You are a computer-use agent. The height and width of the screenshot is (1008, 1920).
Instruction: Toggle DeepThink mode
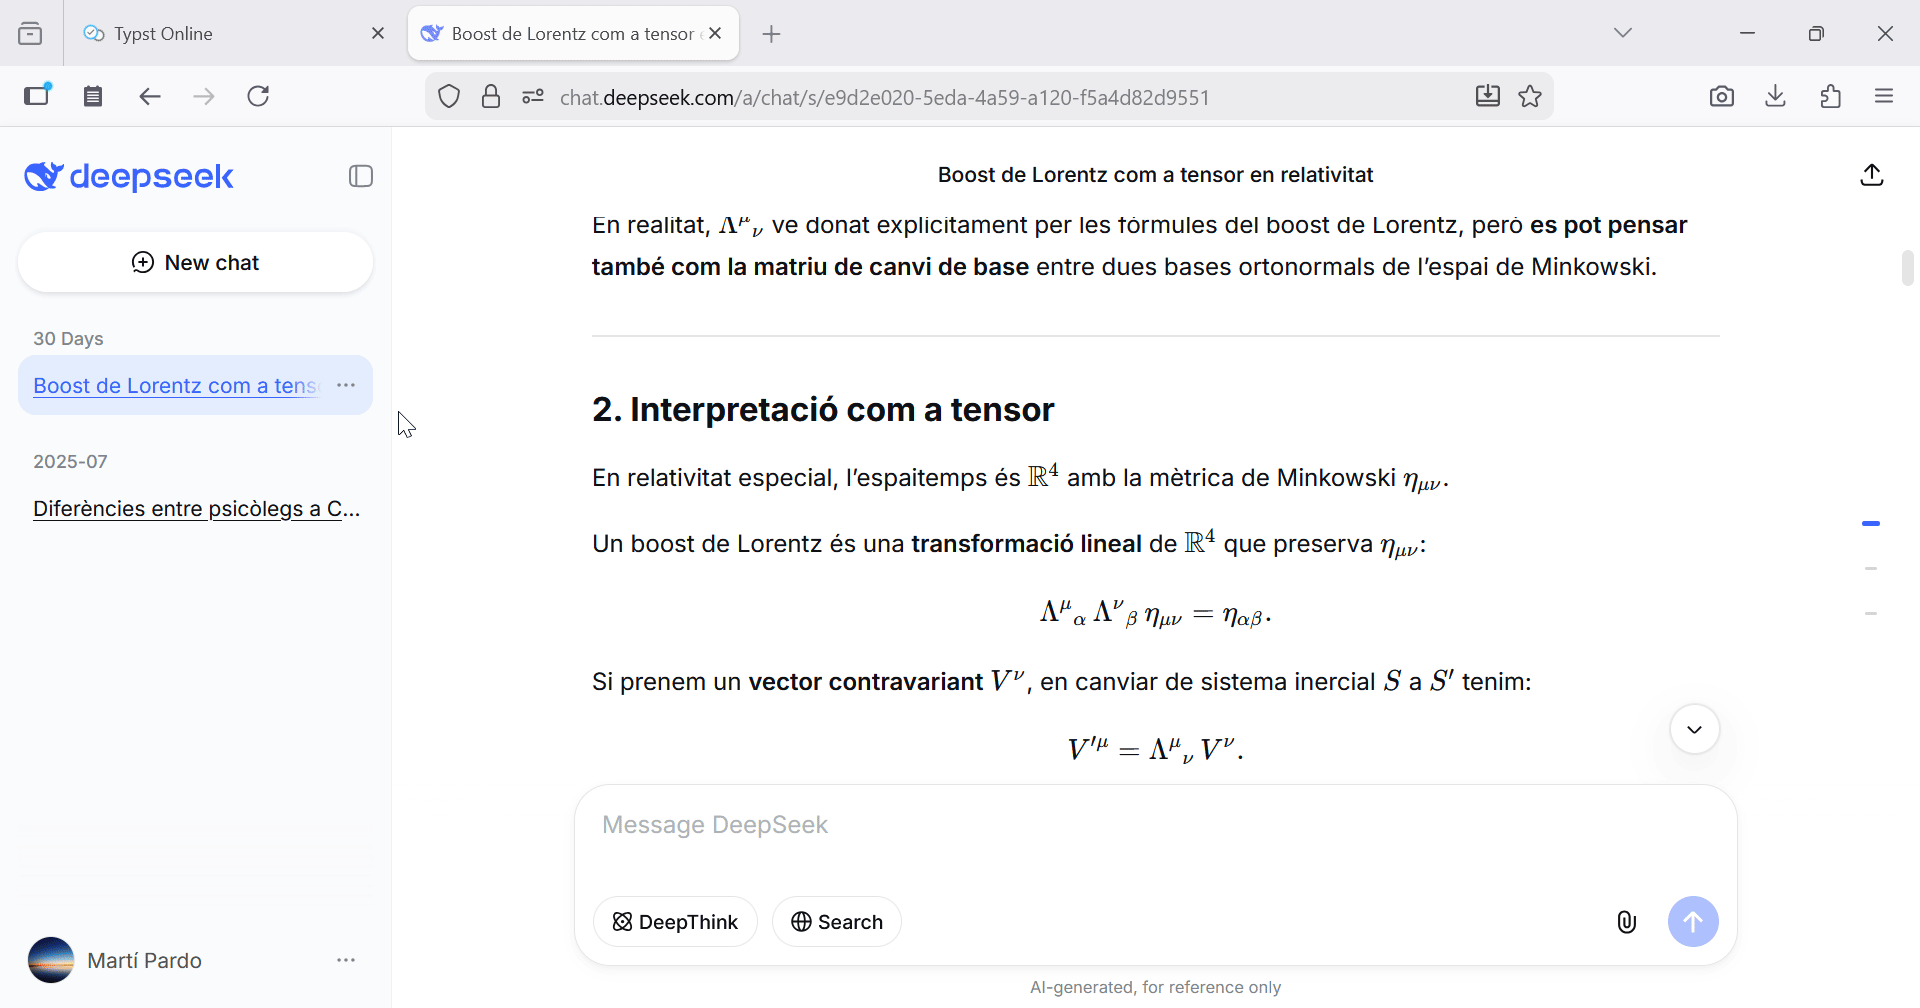675,922
